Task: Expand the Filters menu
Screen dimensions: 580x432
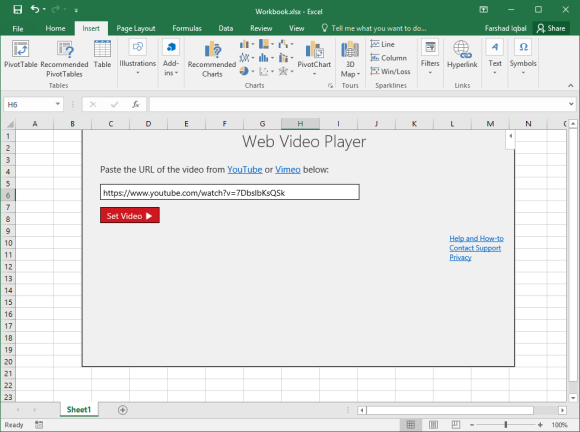Action: tap(430, 57)
